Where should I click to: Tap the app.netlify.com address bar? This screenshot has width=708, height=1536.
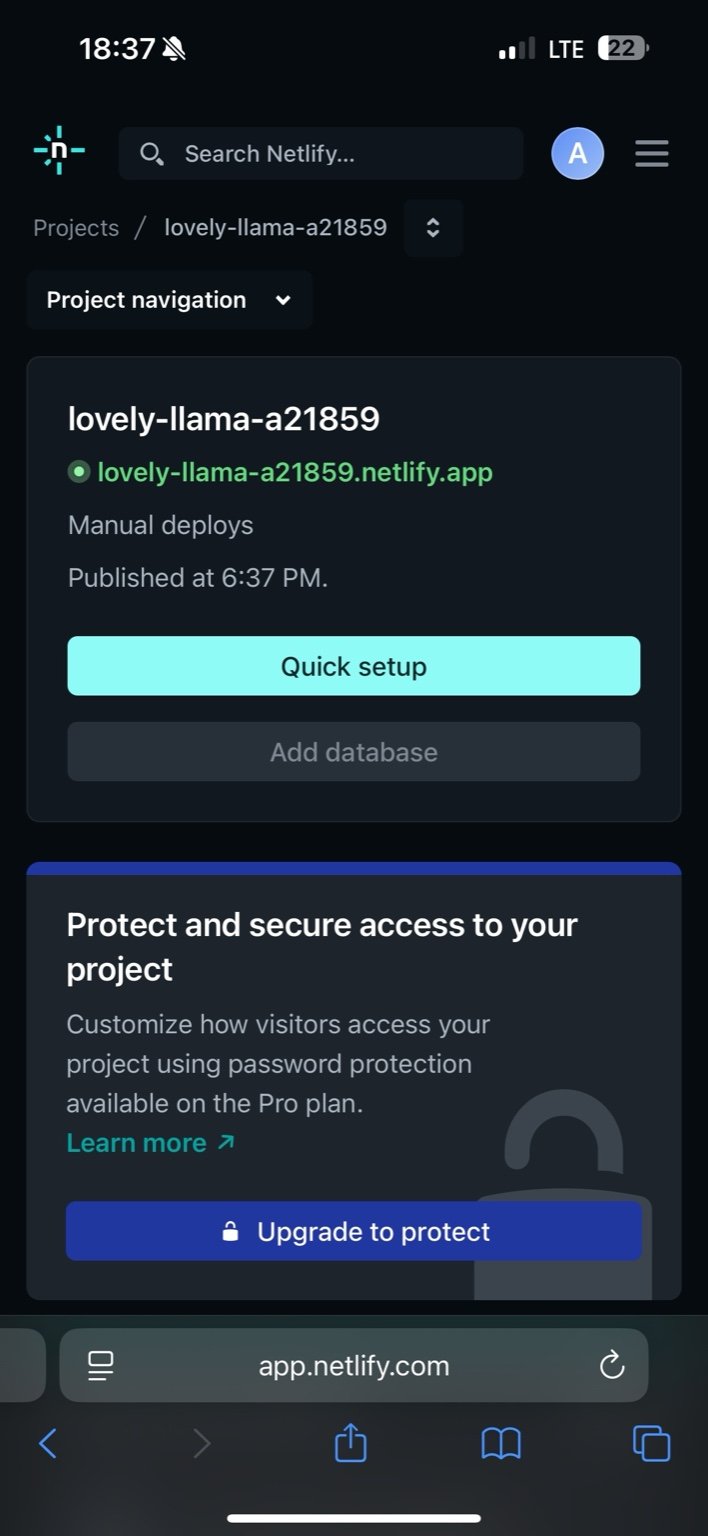(x=354, y=1365)
